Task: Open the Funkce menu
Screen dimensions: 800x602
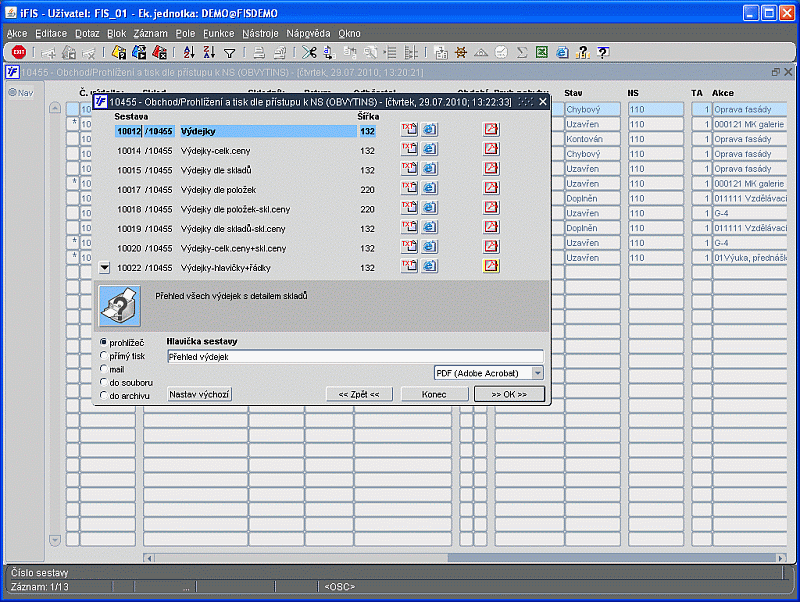Action: 218,34
